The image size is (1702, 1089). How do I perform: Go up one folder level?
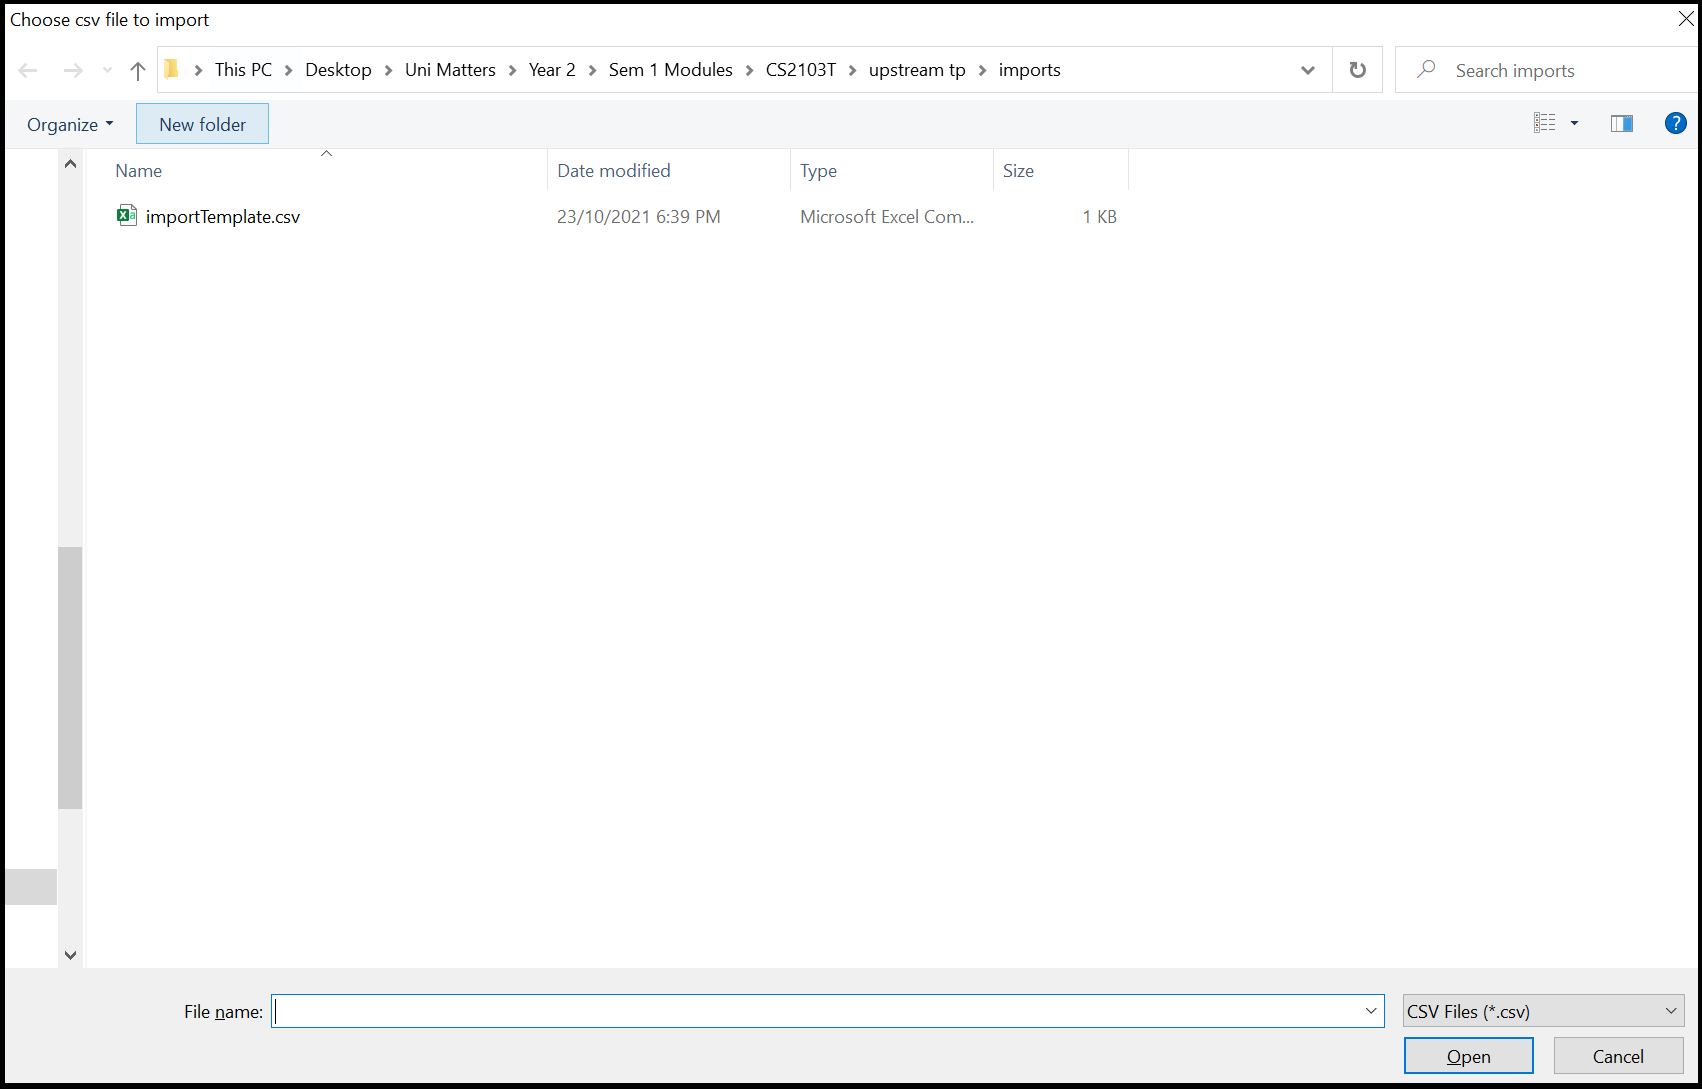point(138,70)
